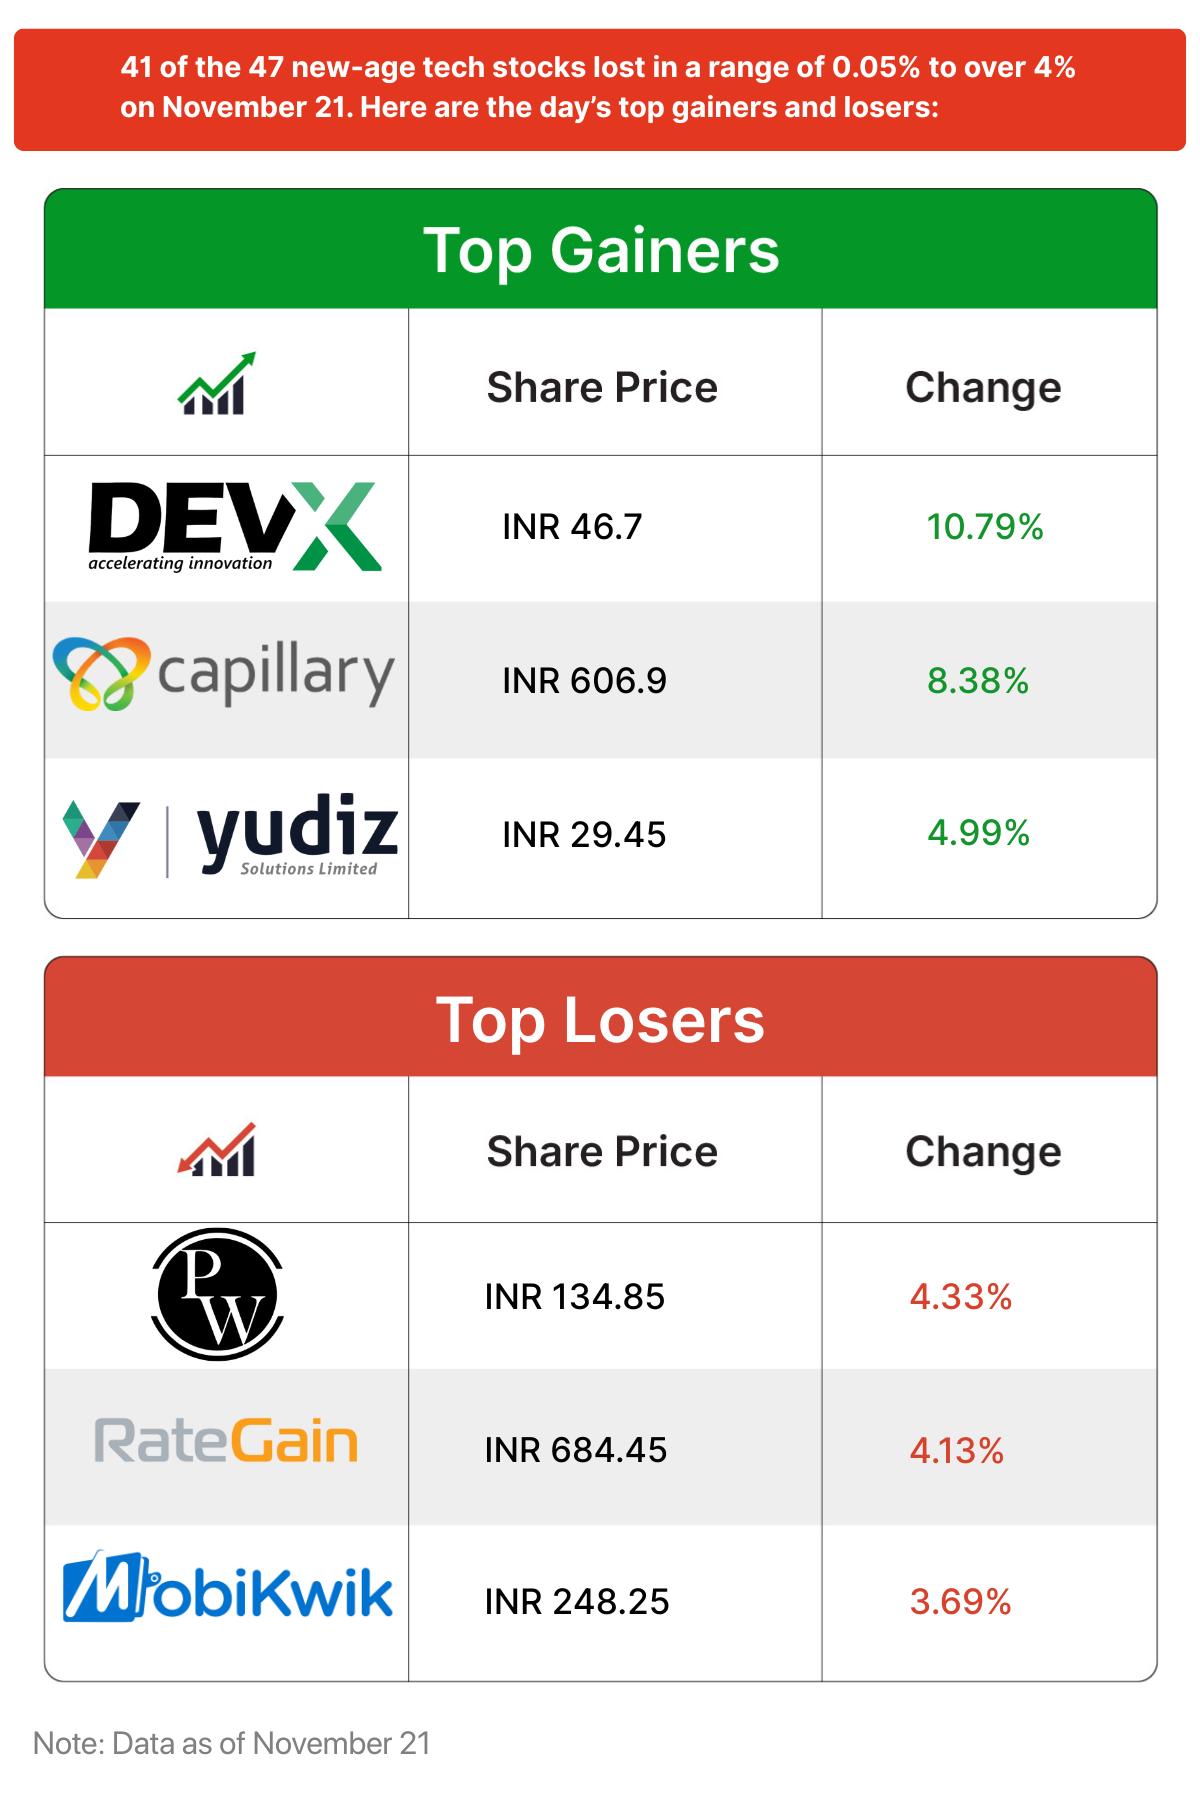Click the 'Data as of November 21' note

click(x=232, y=1744)
